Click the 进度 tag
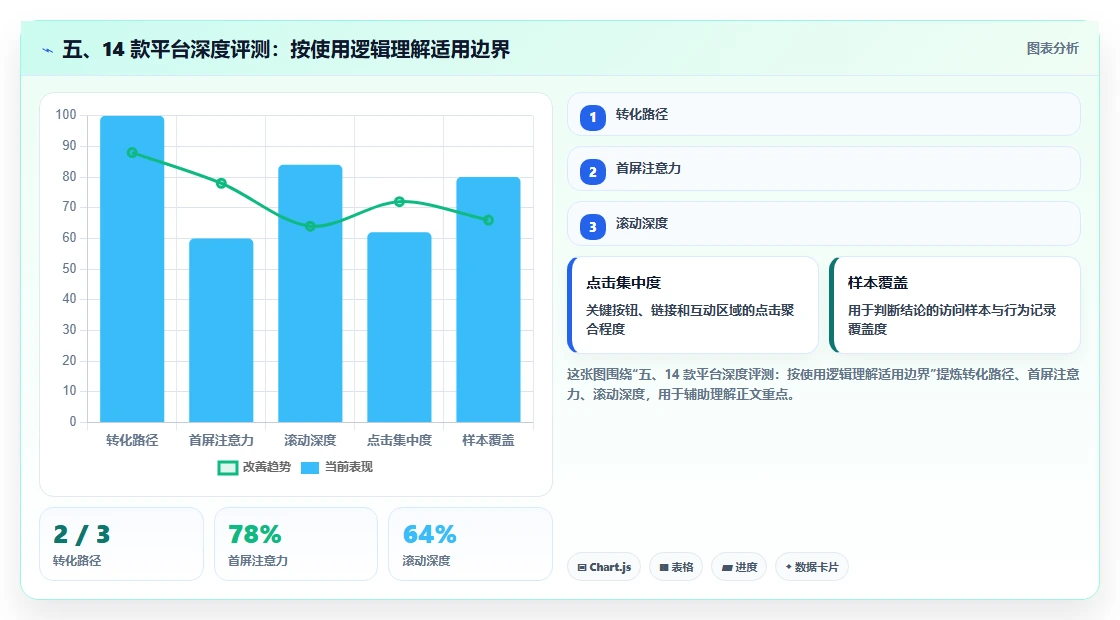Screen dimensions: 1120x620 (739, 567)
